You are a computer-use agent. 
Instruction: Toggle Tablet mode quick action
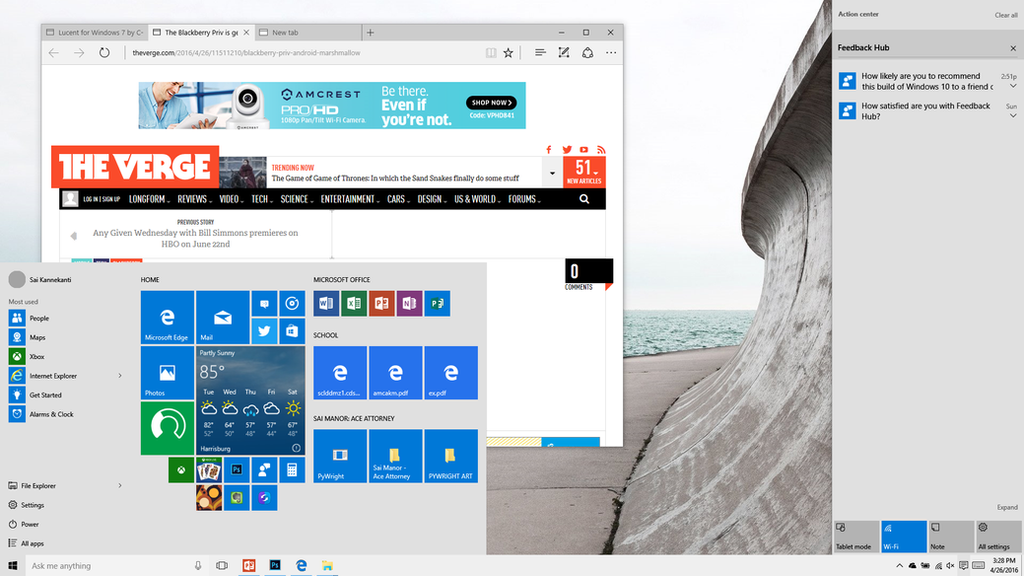(x=856, y=536)
